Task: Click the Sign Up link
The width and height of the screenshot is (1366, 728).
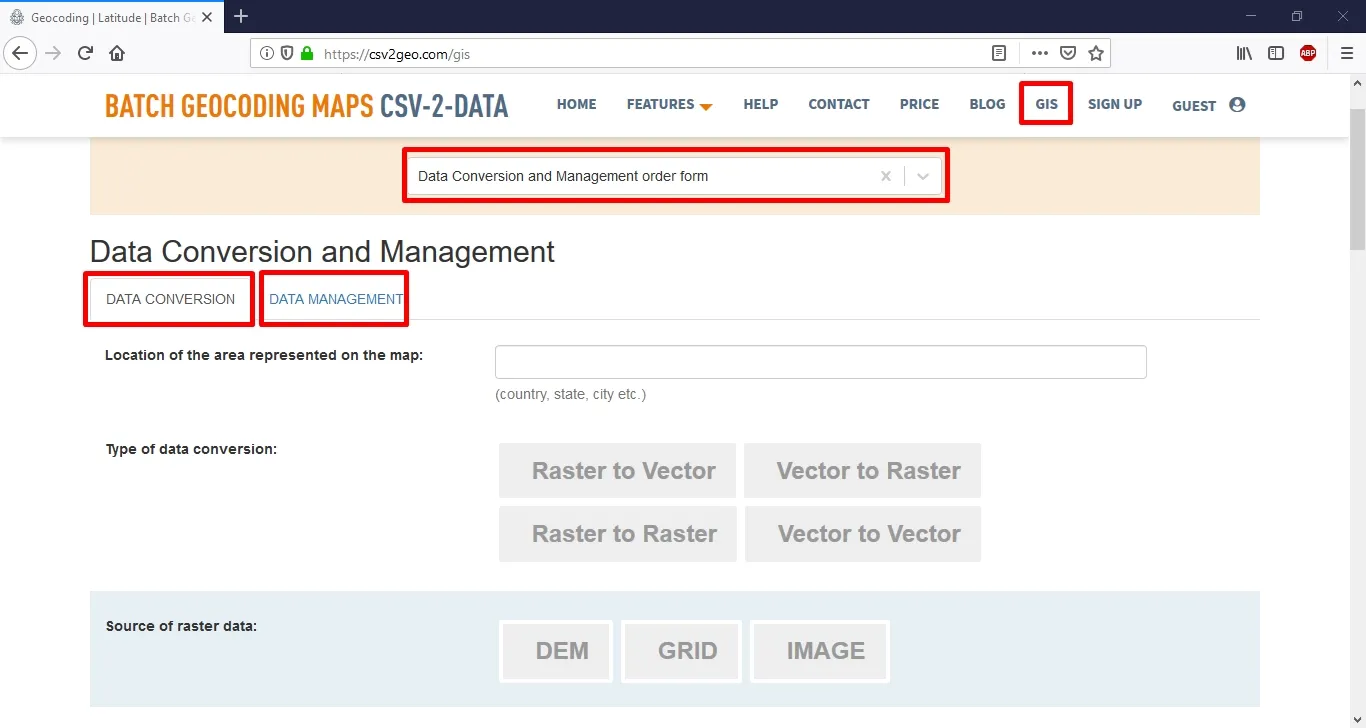Action: [1114, 104]
